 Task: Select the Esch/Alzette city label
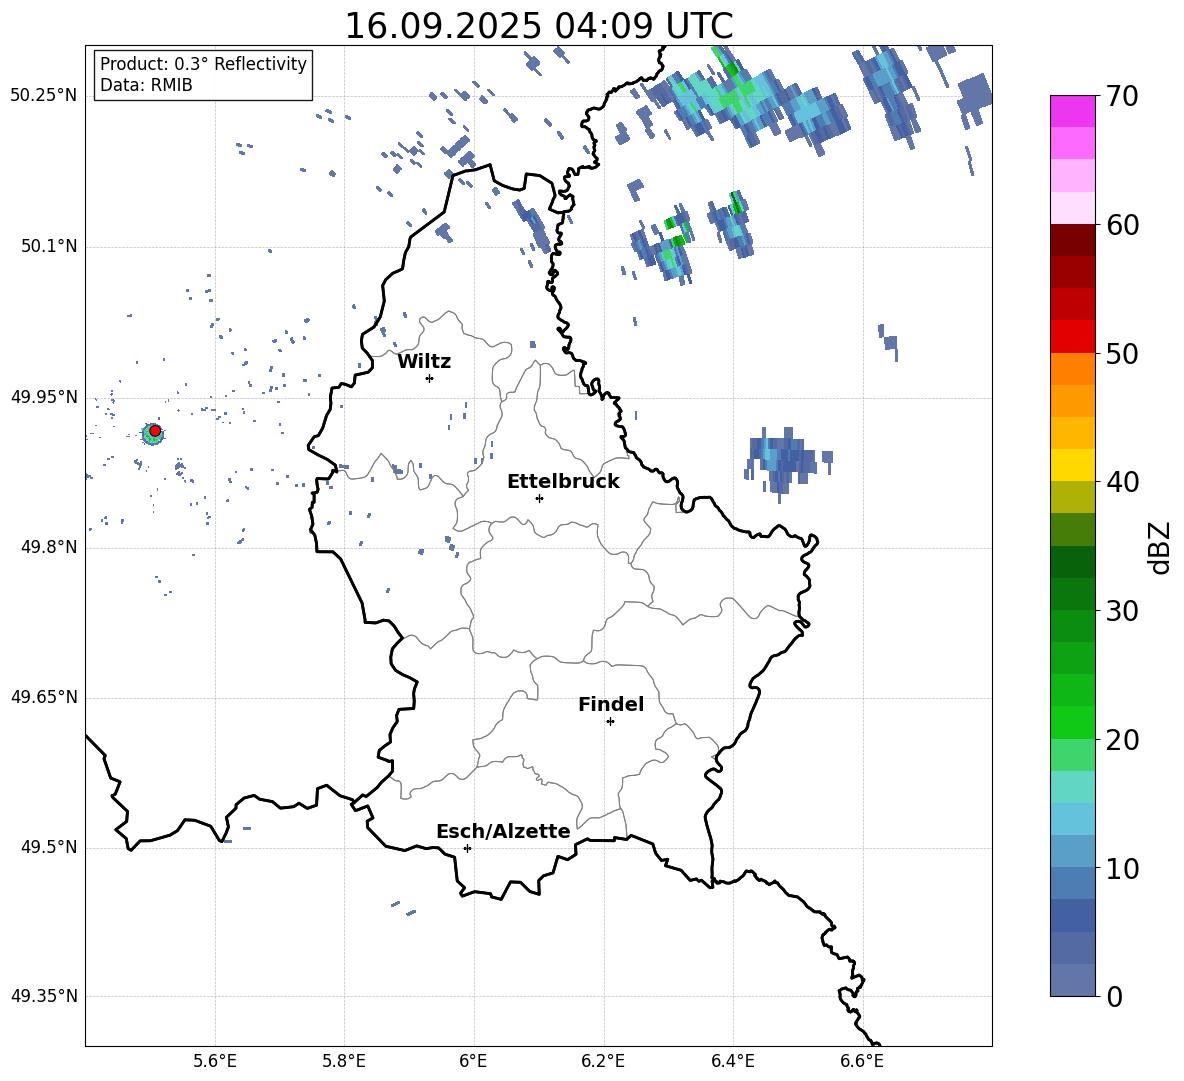pos(503,832)
